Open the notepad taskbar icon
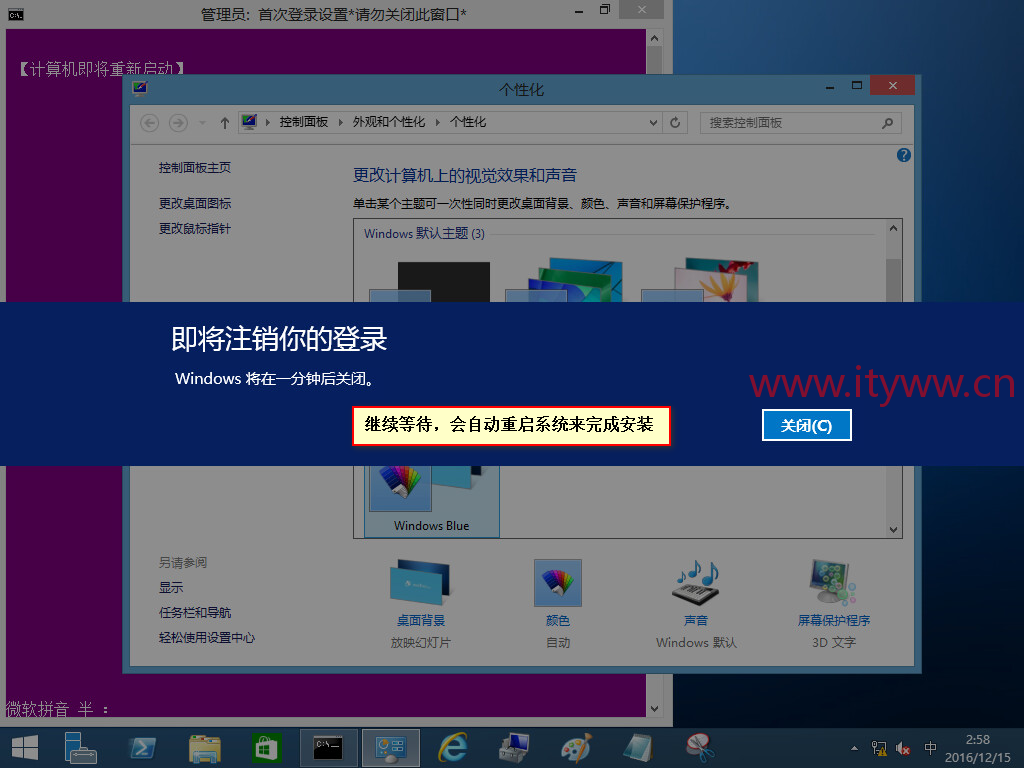 [638, 748]
